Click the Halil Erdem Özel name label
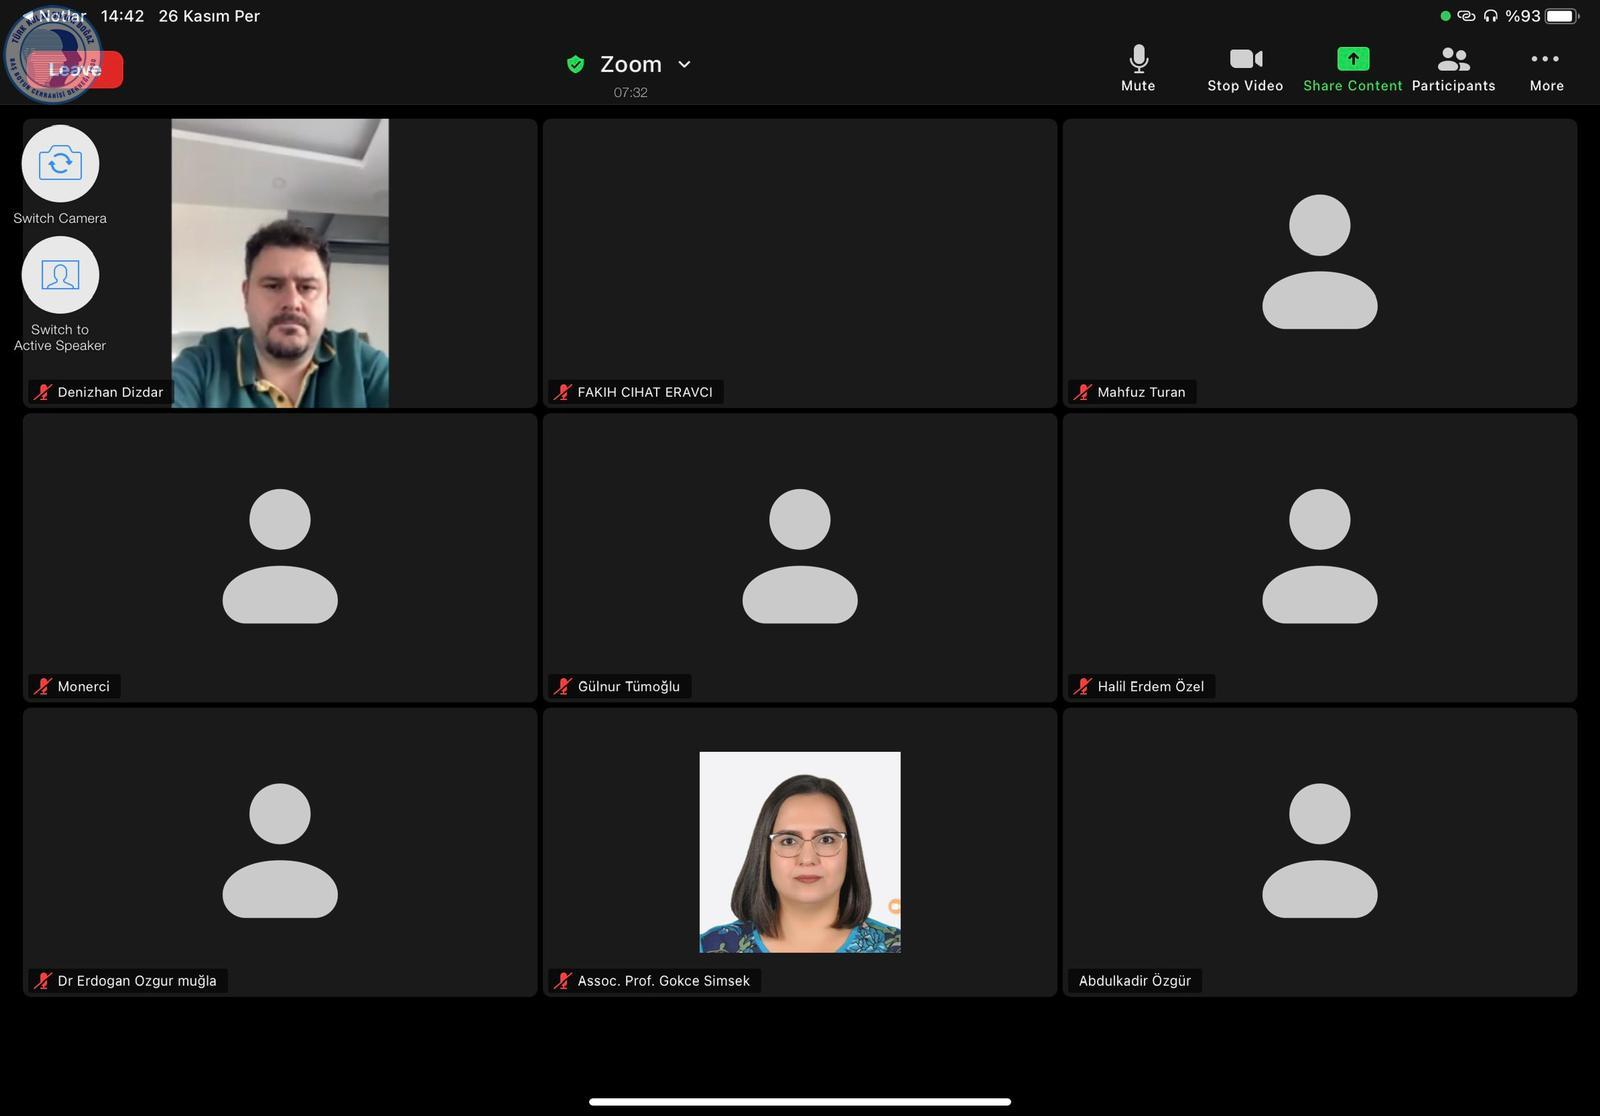This screenshot has height=1116, width=1600. click(x=1151, y=686)
